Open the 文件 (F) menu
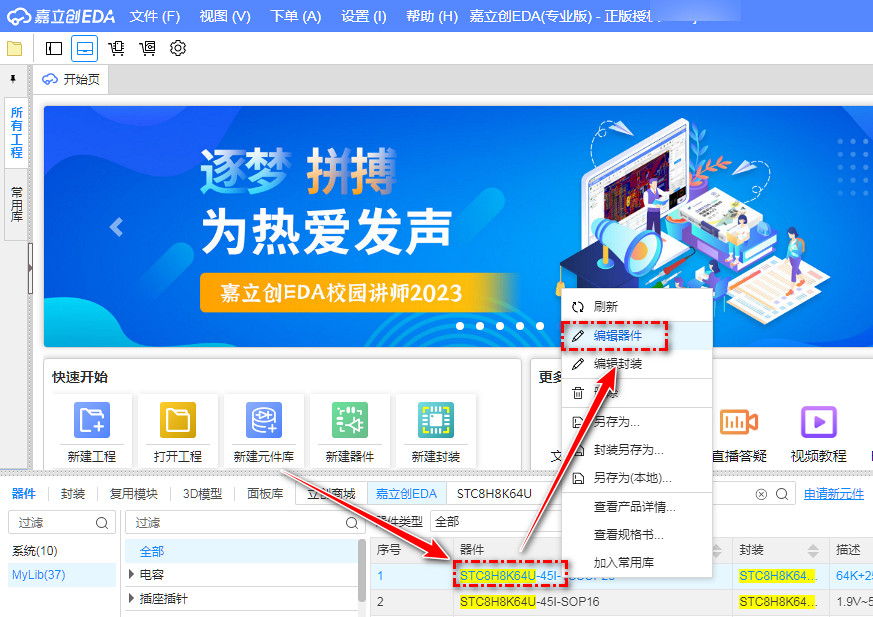Image resolution: width=873 pixels, height=617 pixels. 155,16
